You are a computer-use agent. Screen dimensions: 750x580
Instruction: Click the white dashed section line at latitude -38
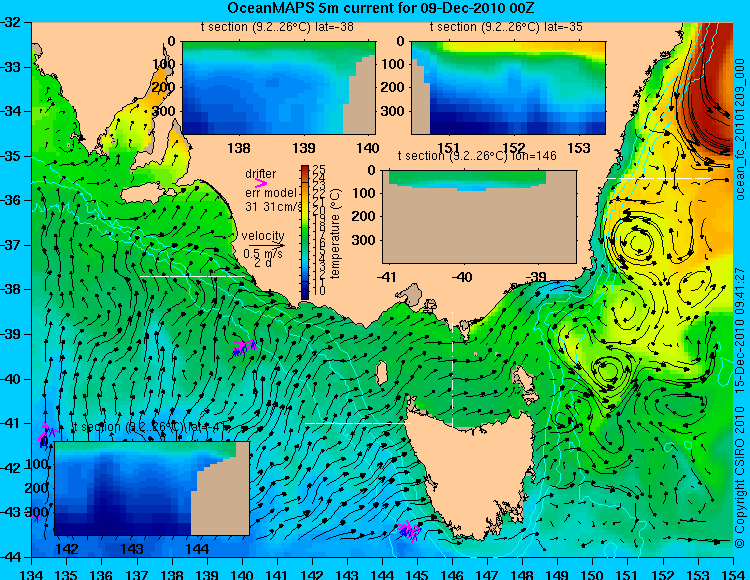[193, 276]
